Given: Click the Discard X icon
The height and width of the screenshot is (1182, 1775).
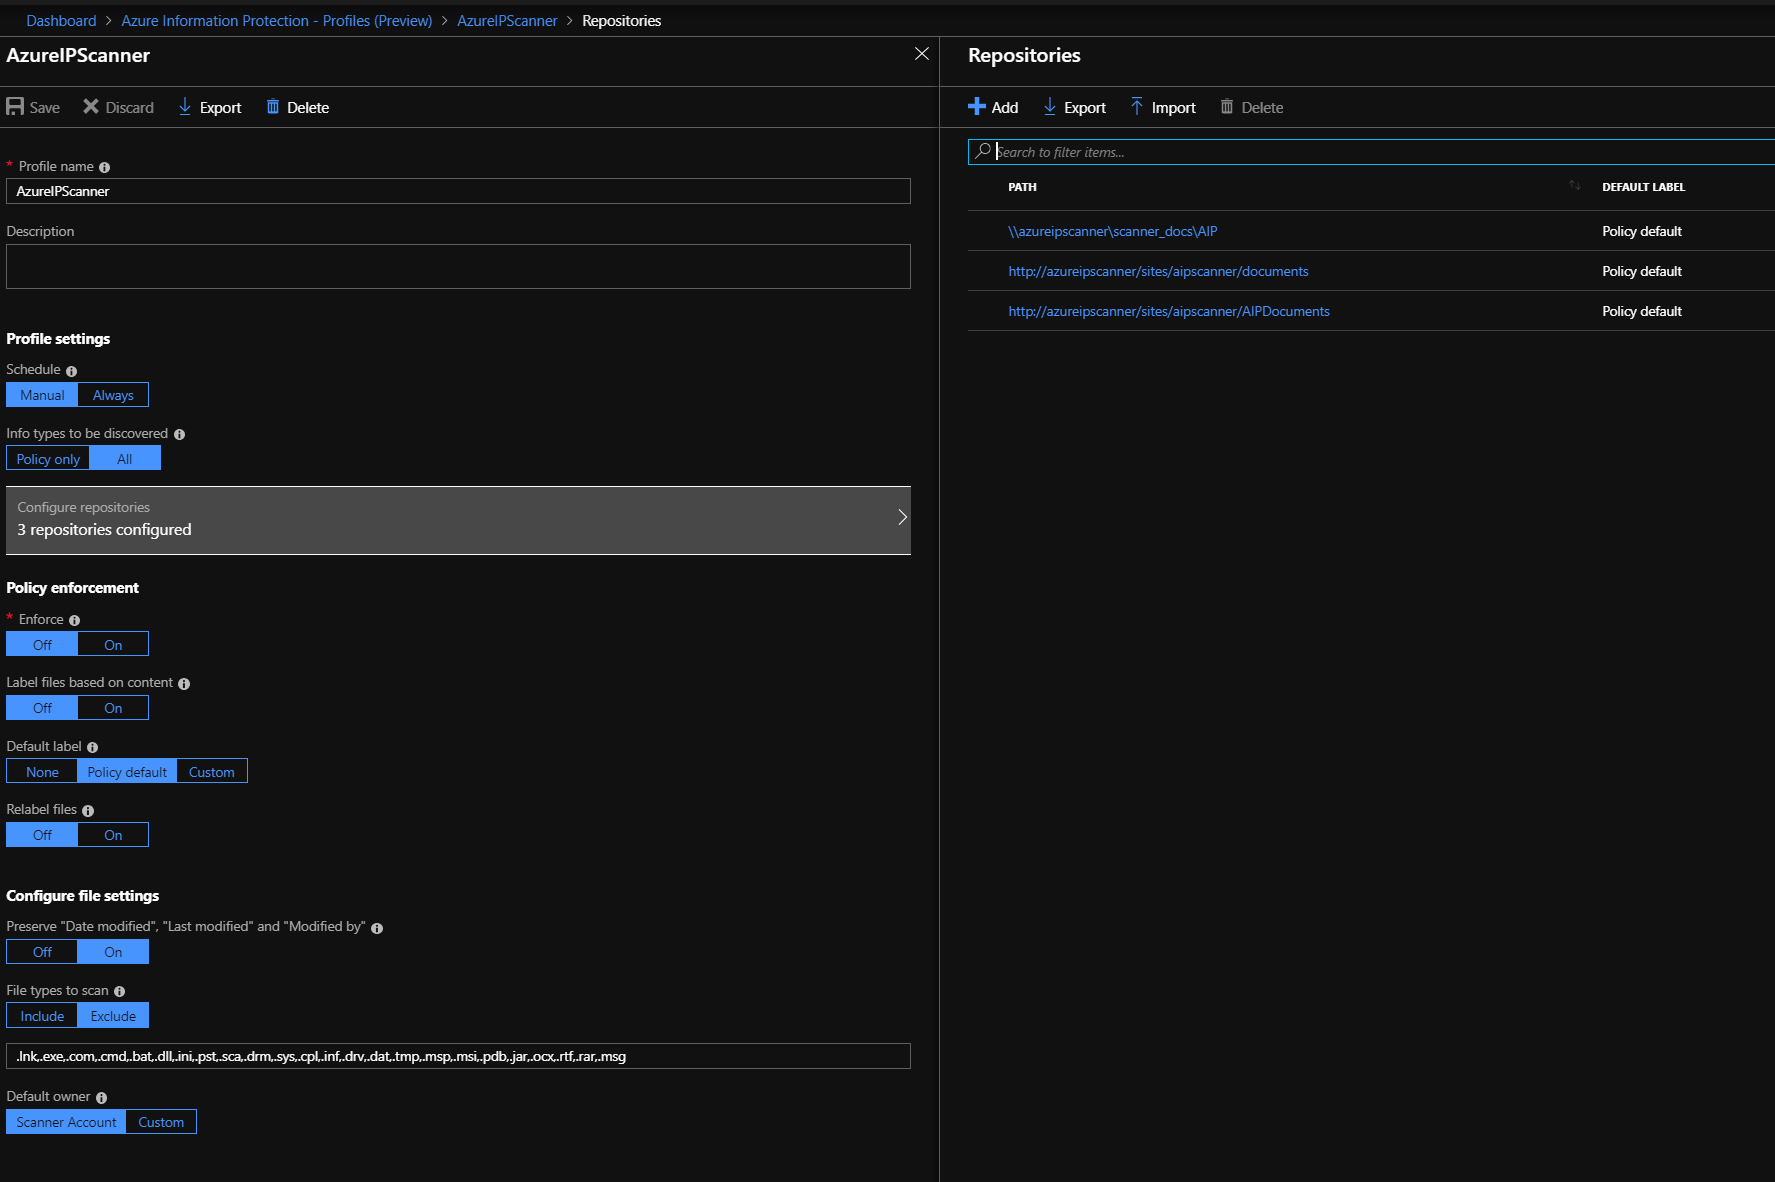Looking at the screenshot, I should pyautogui.click(x=91, y=107).
